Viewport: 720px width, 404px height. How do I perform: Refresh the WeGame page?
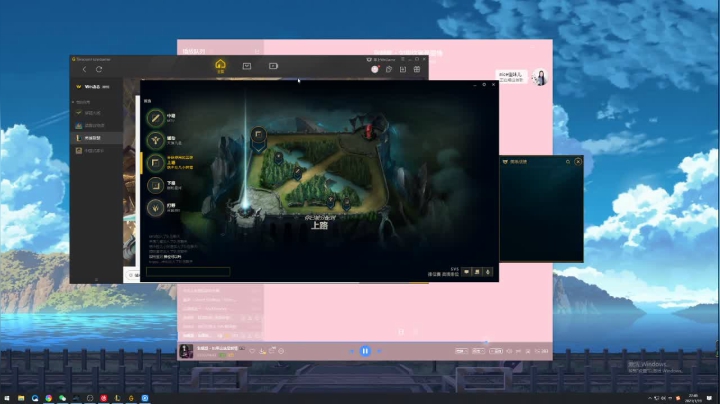click(99, 69)
